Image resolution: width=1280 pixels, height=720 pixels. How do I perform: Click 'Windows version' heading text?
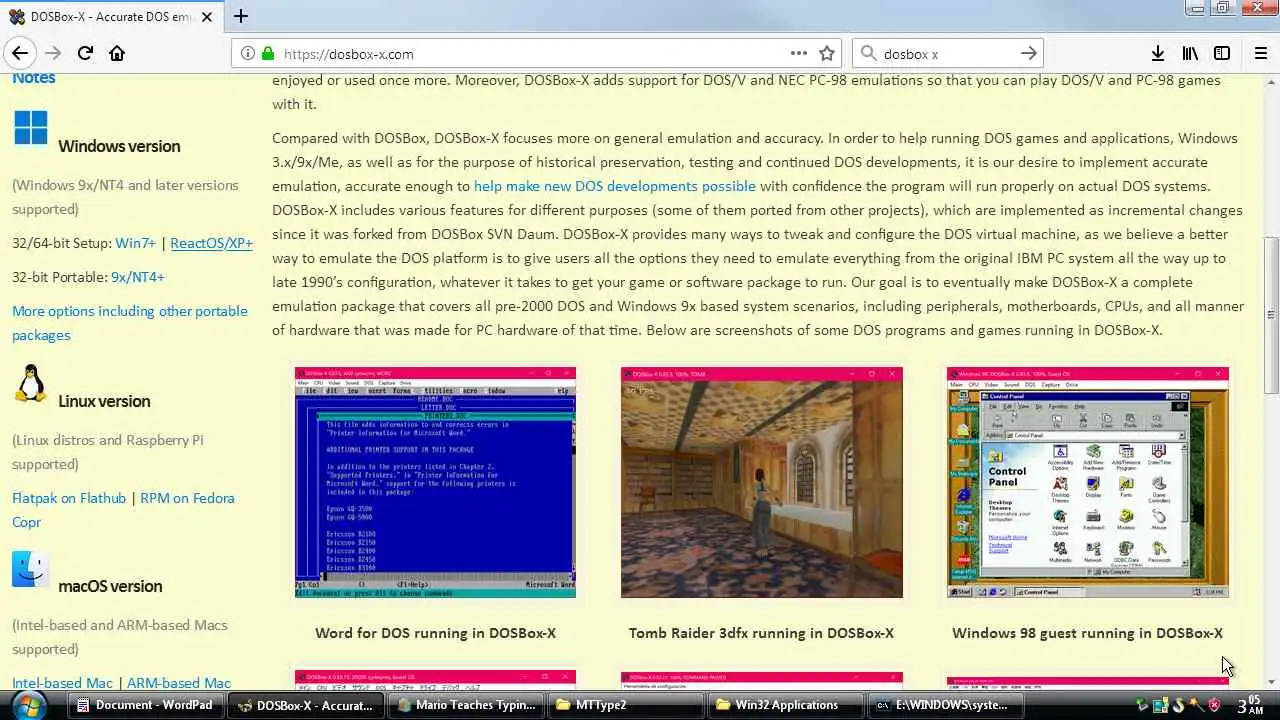click(x=119, y=146)
